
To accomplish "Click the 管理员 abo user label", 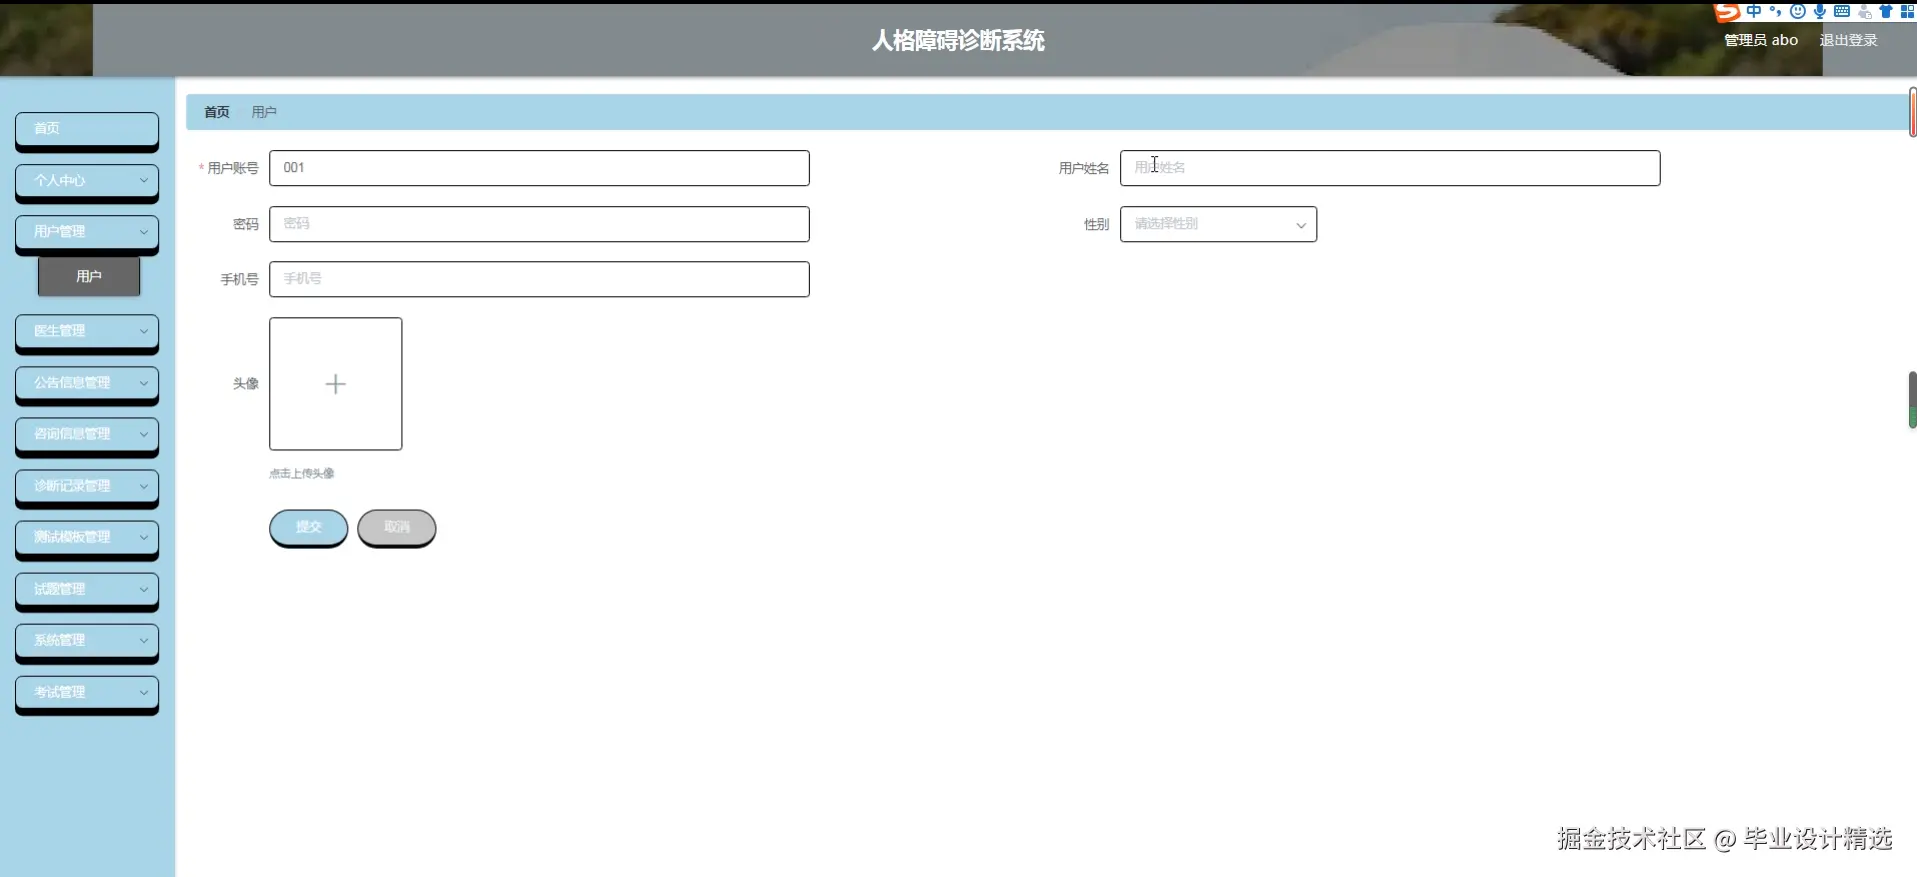I will pos(1761,40).
